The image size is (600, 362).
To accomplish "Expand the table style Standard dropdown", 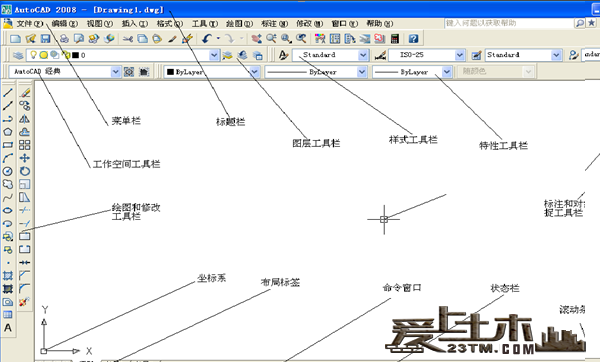I will pos(556,55).
